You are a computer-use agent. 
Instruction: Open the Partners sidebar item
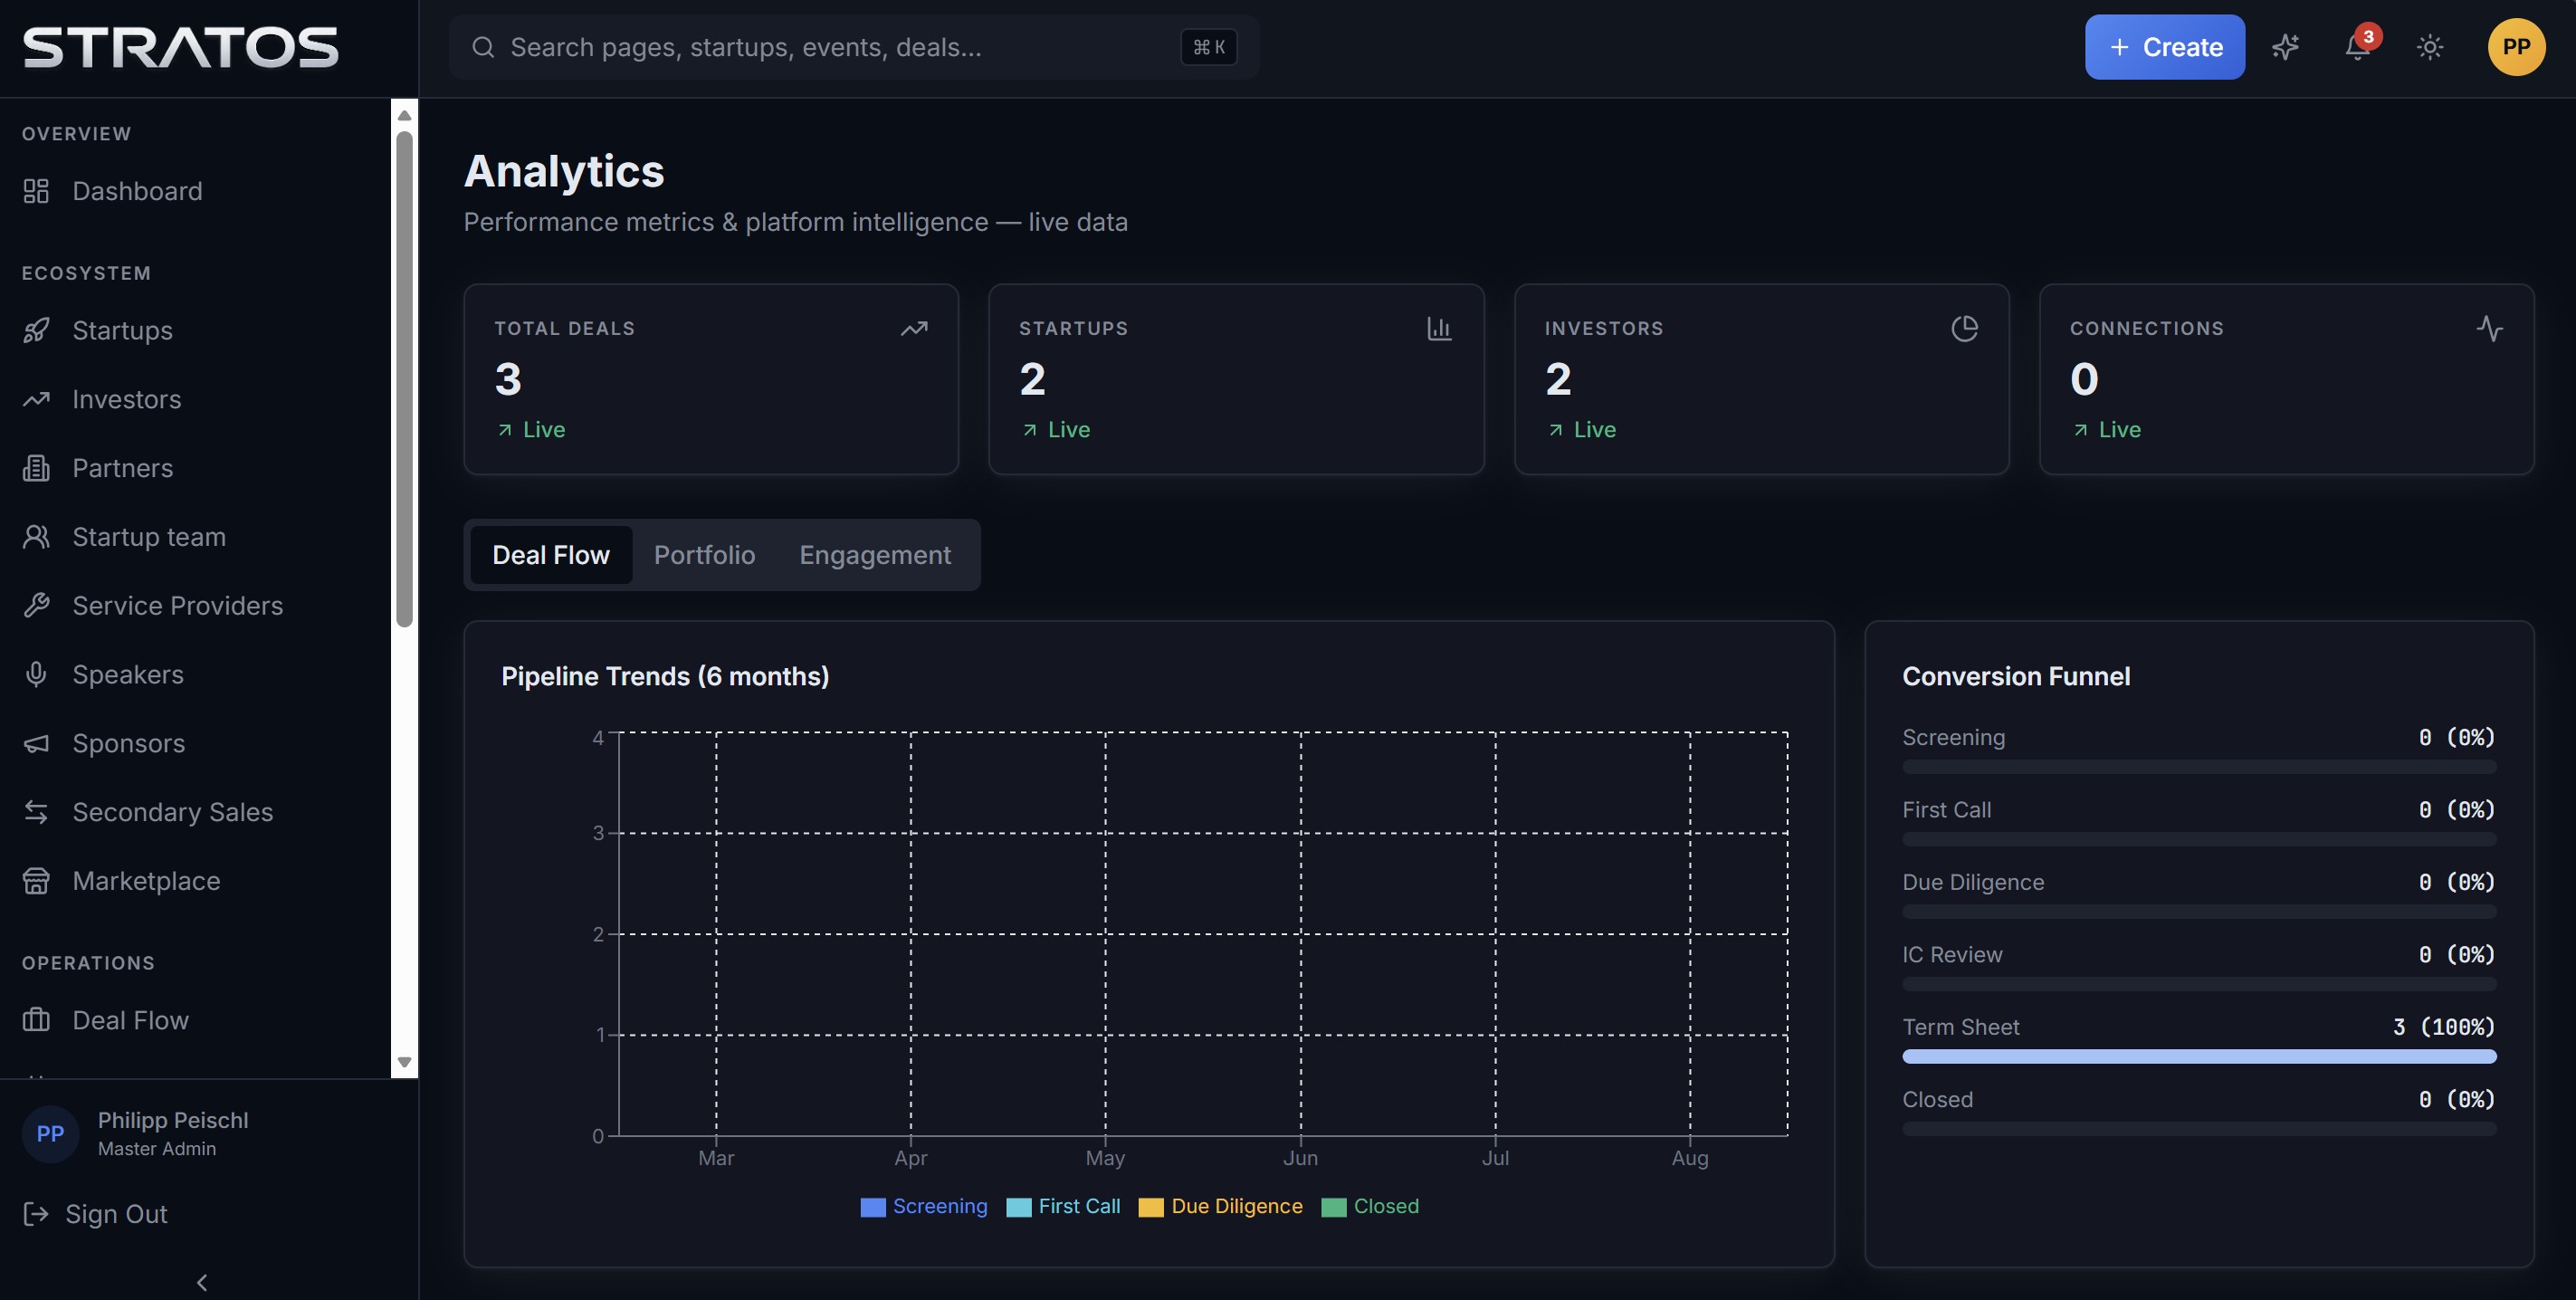pos(195,468)
